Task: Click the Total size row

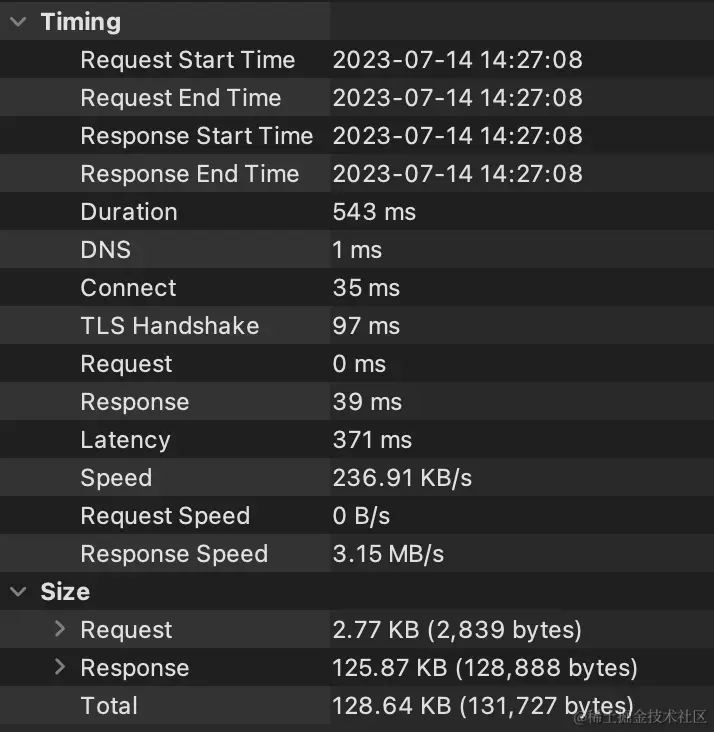Action: [357, 705]
